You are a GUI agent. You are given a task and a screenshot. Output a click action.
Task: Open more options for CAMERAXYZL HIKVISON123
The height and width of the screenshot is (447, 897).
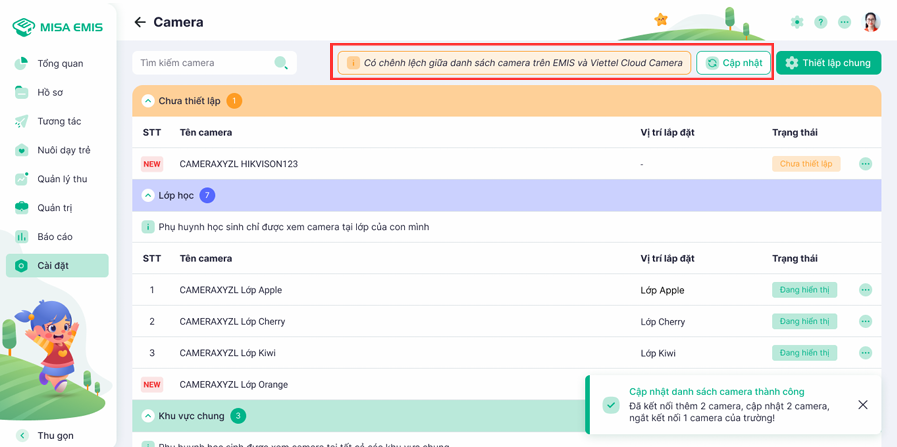click(865, 164)
